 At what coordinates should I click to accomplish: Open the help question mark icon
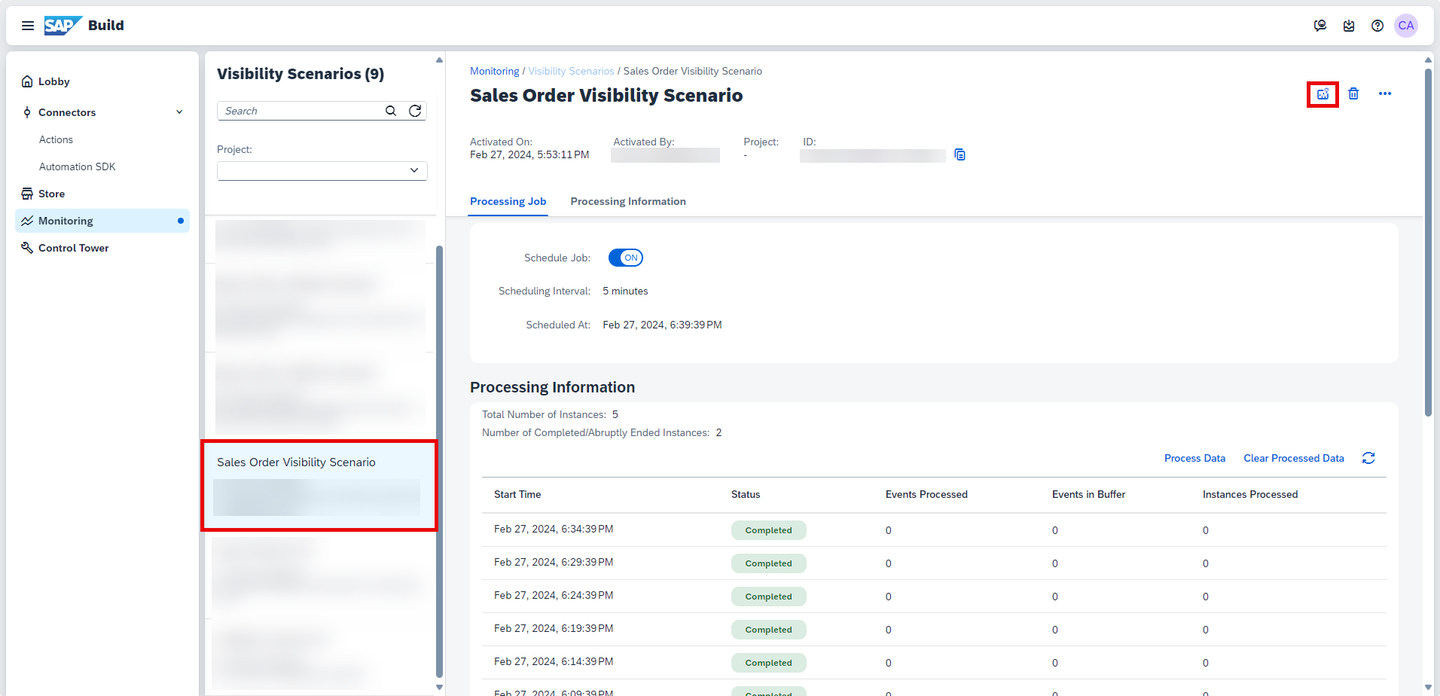point(1377,26)
